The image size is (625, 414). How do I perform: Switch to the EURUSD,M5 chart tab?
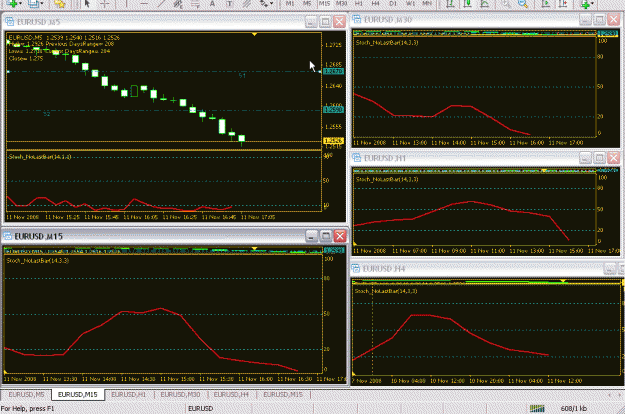tap(26, 394)
